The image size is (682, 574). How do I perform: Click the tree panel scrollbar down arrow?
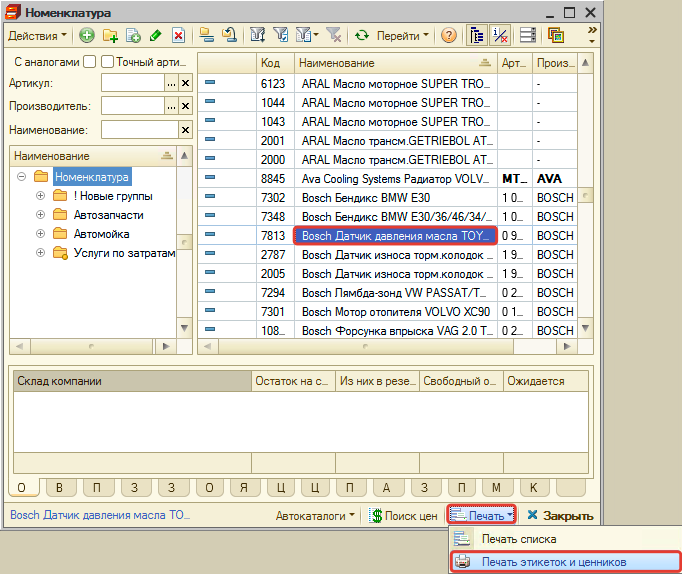coord(184,328)
